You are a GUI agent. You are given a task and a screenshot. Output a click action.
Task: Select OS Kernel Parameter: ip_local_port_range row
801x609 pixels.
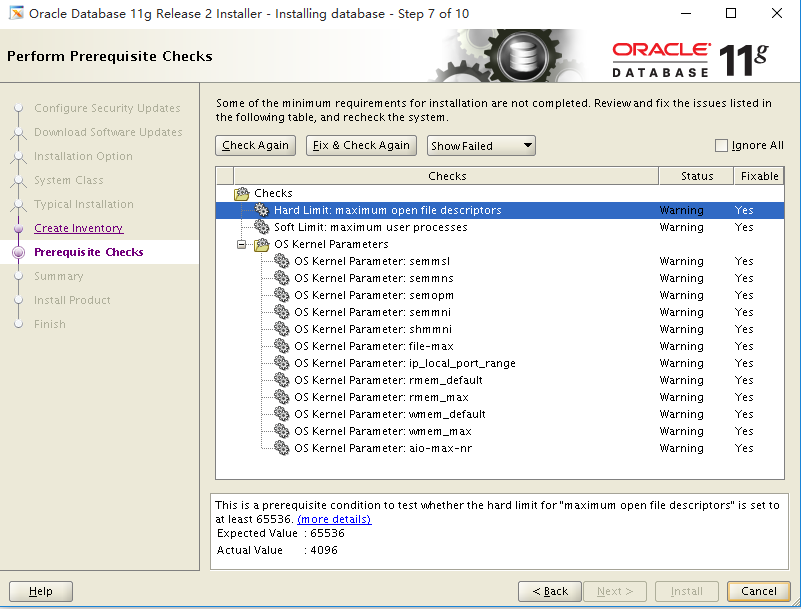(x=500, y=363)
